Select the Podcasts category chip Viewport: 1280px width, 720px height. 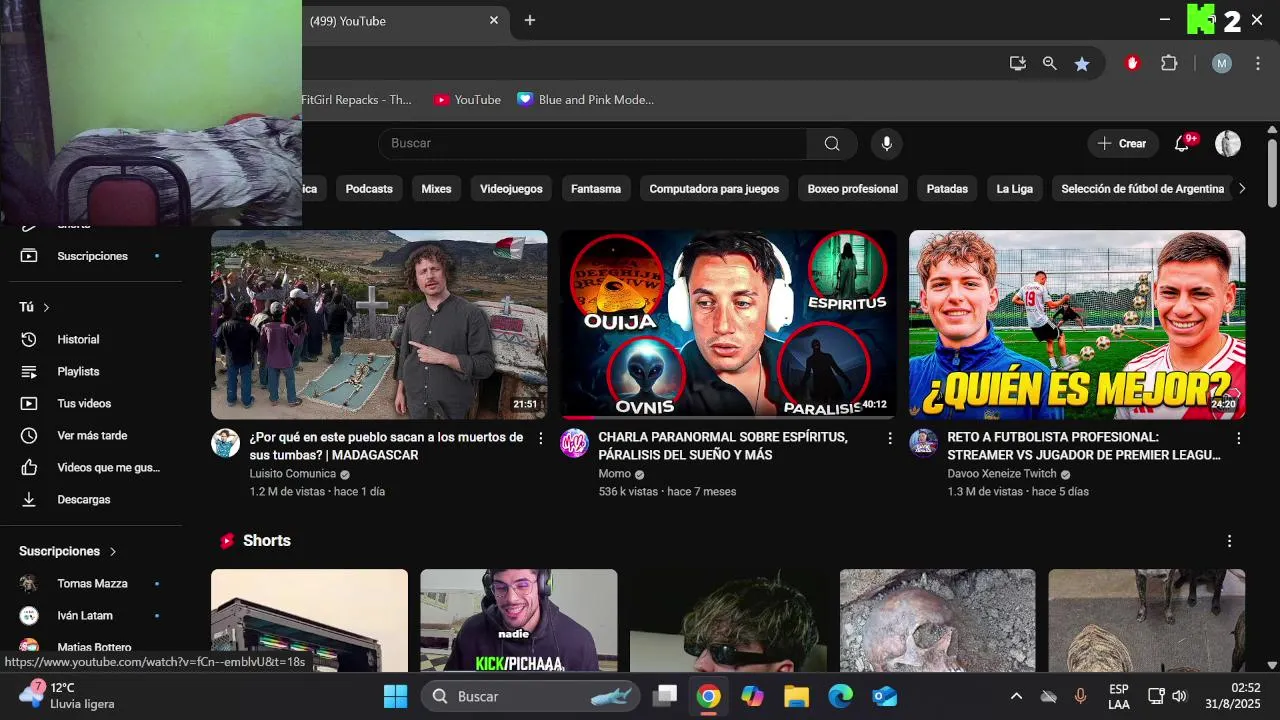coord(369,188)
